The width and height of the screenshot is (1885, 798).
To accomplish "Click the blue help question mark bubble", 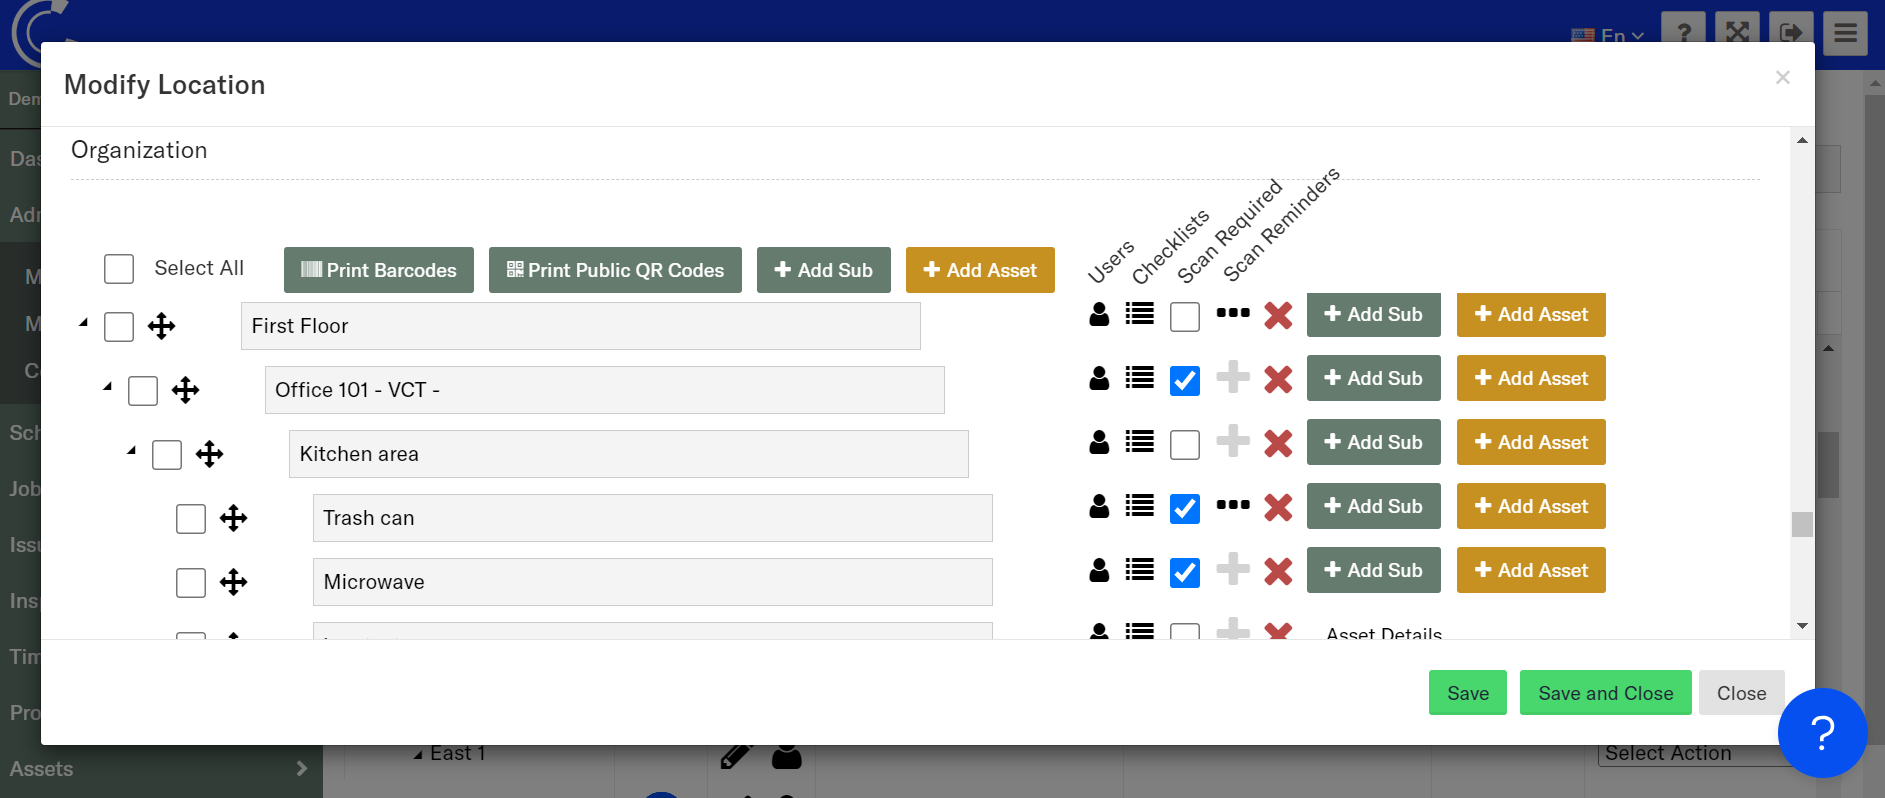I will click(x=1821, y=733).
